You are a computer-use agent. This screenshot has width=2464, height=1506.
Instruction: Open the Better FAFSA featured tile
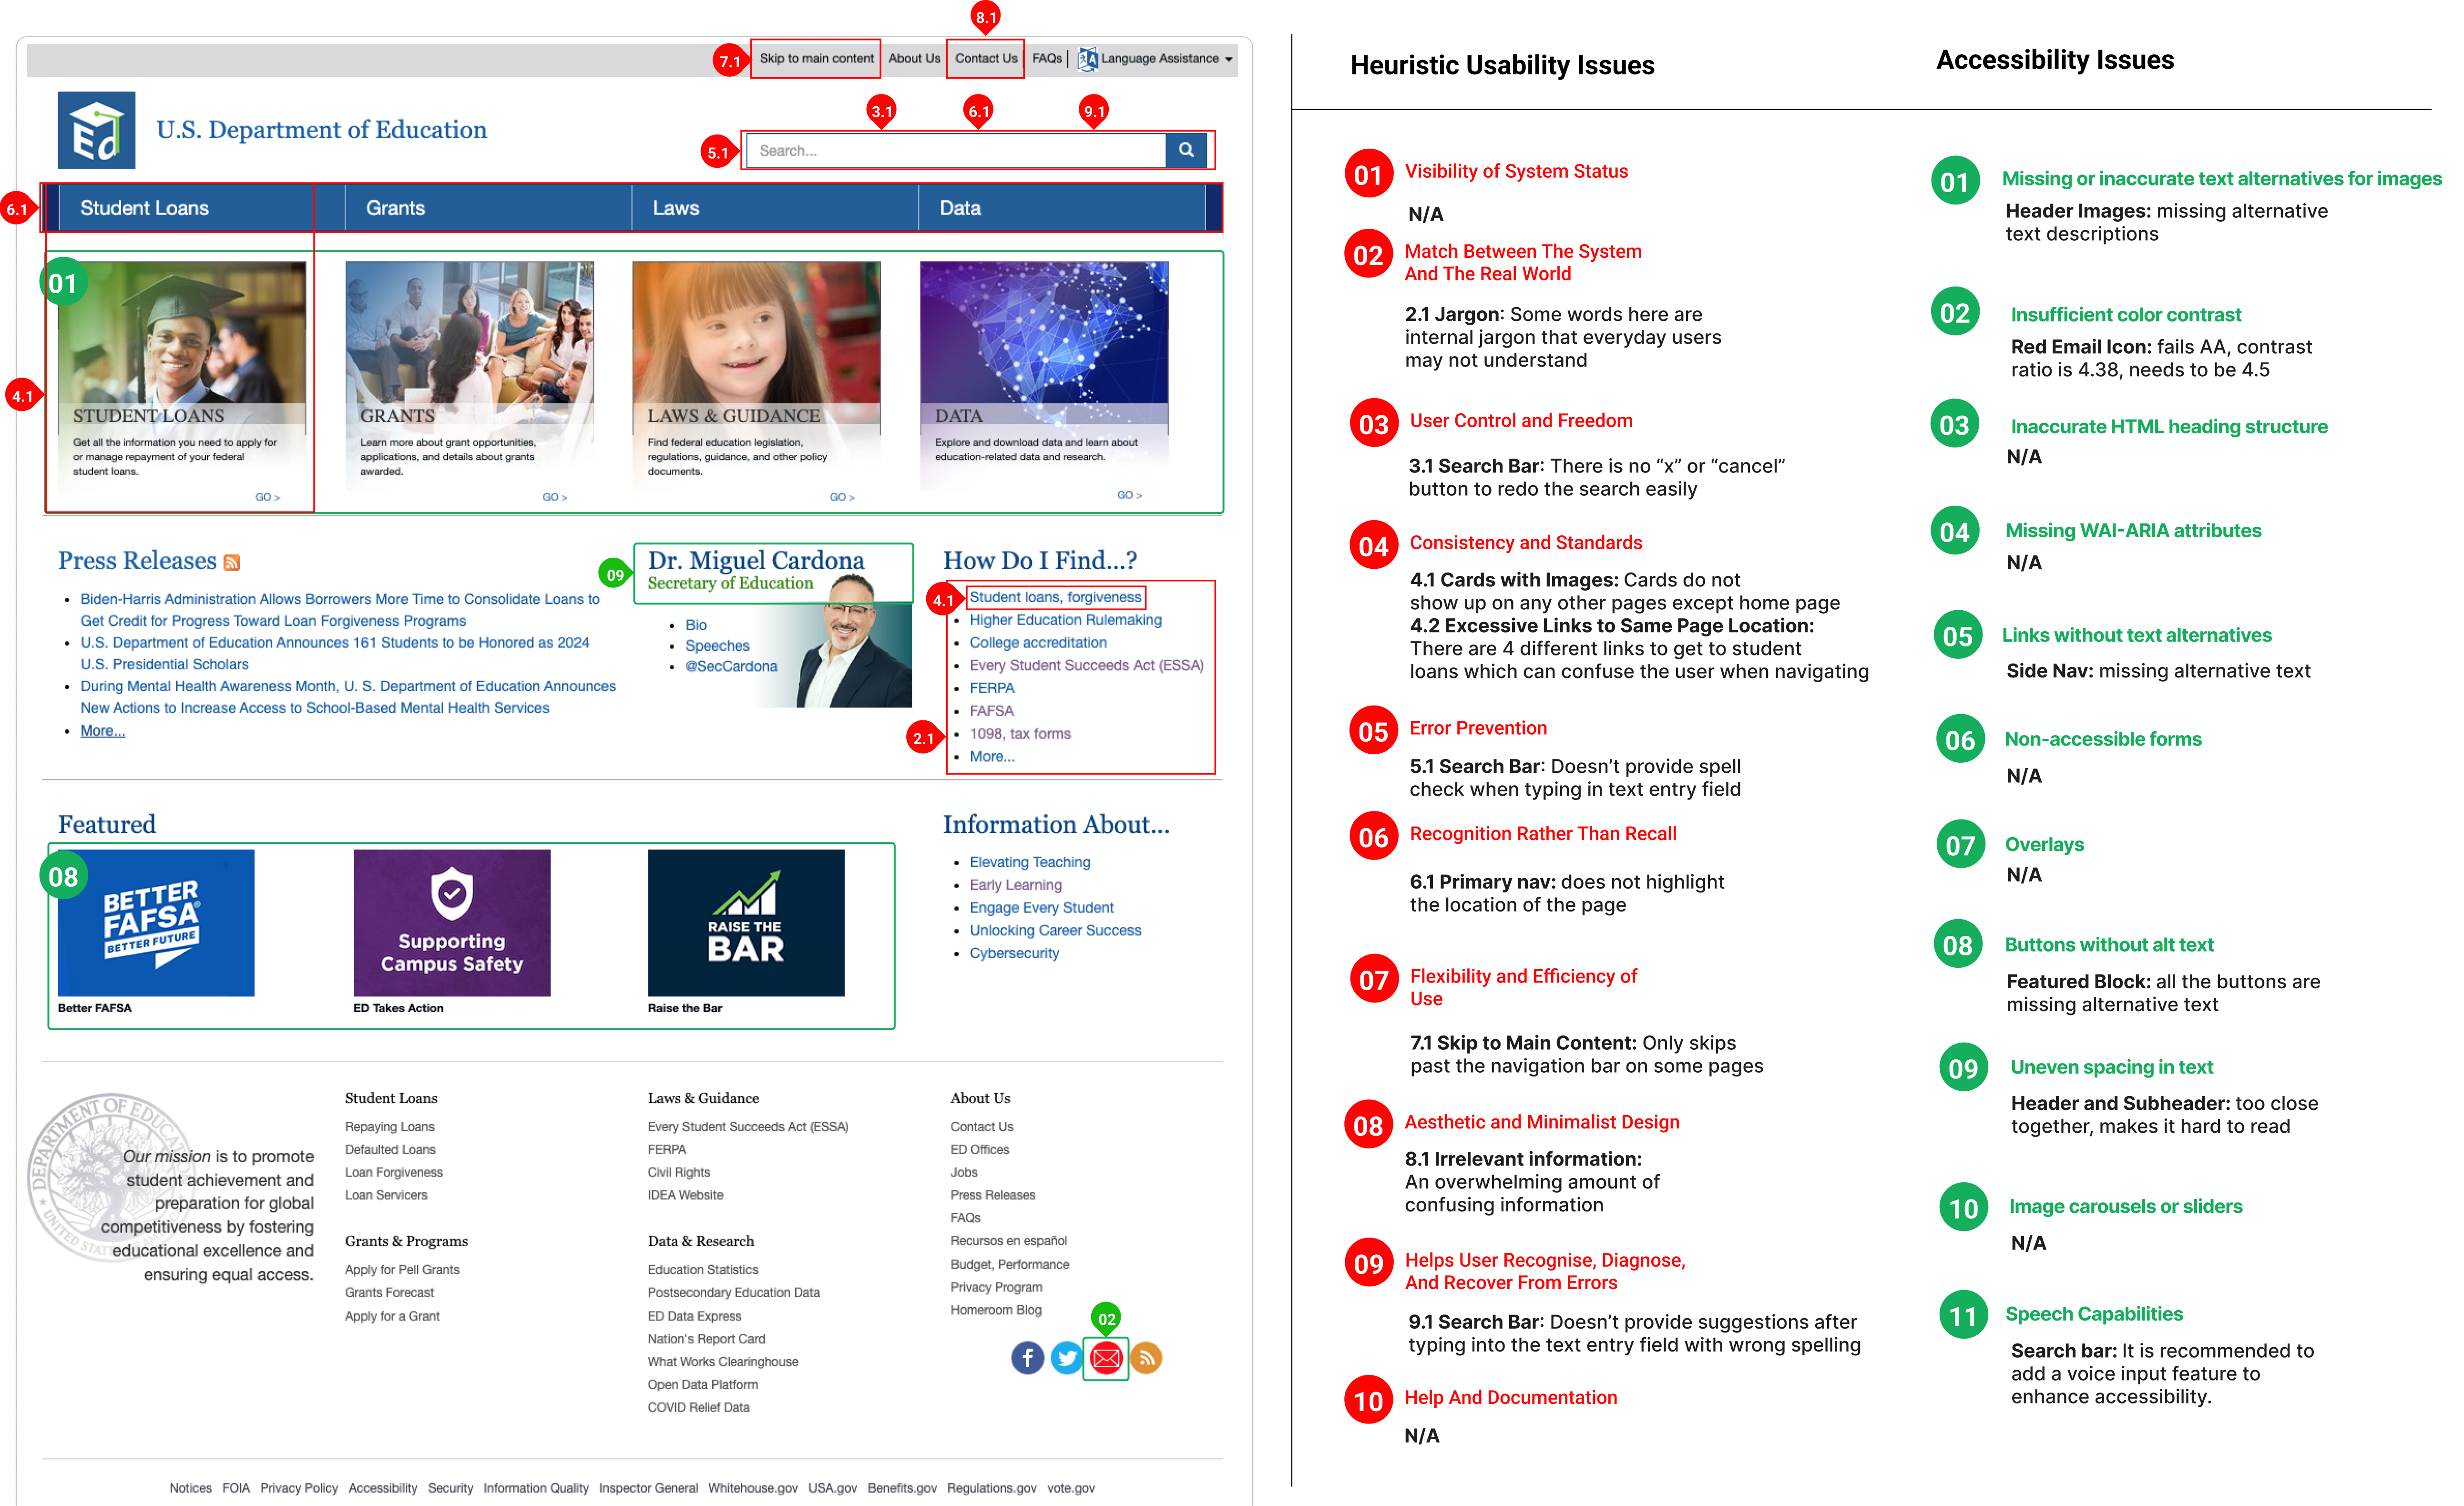pyautogui.click(x=156, y=922)
